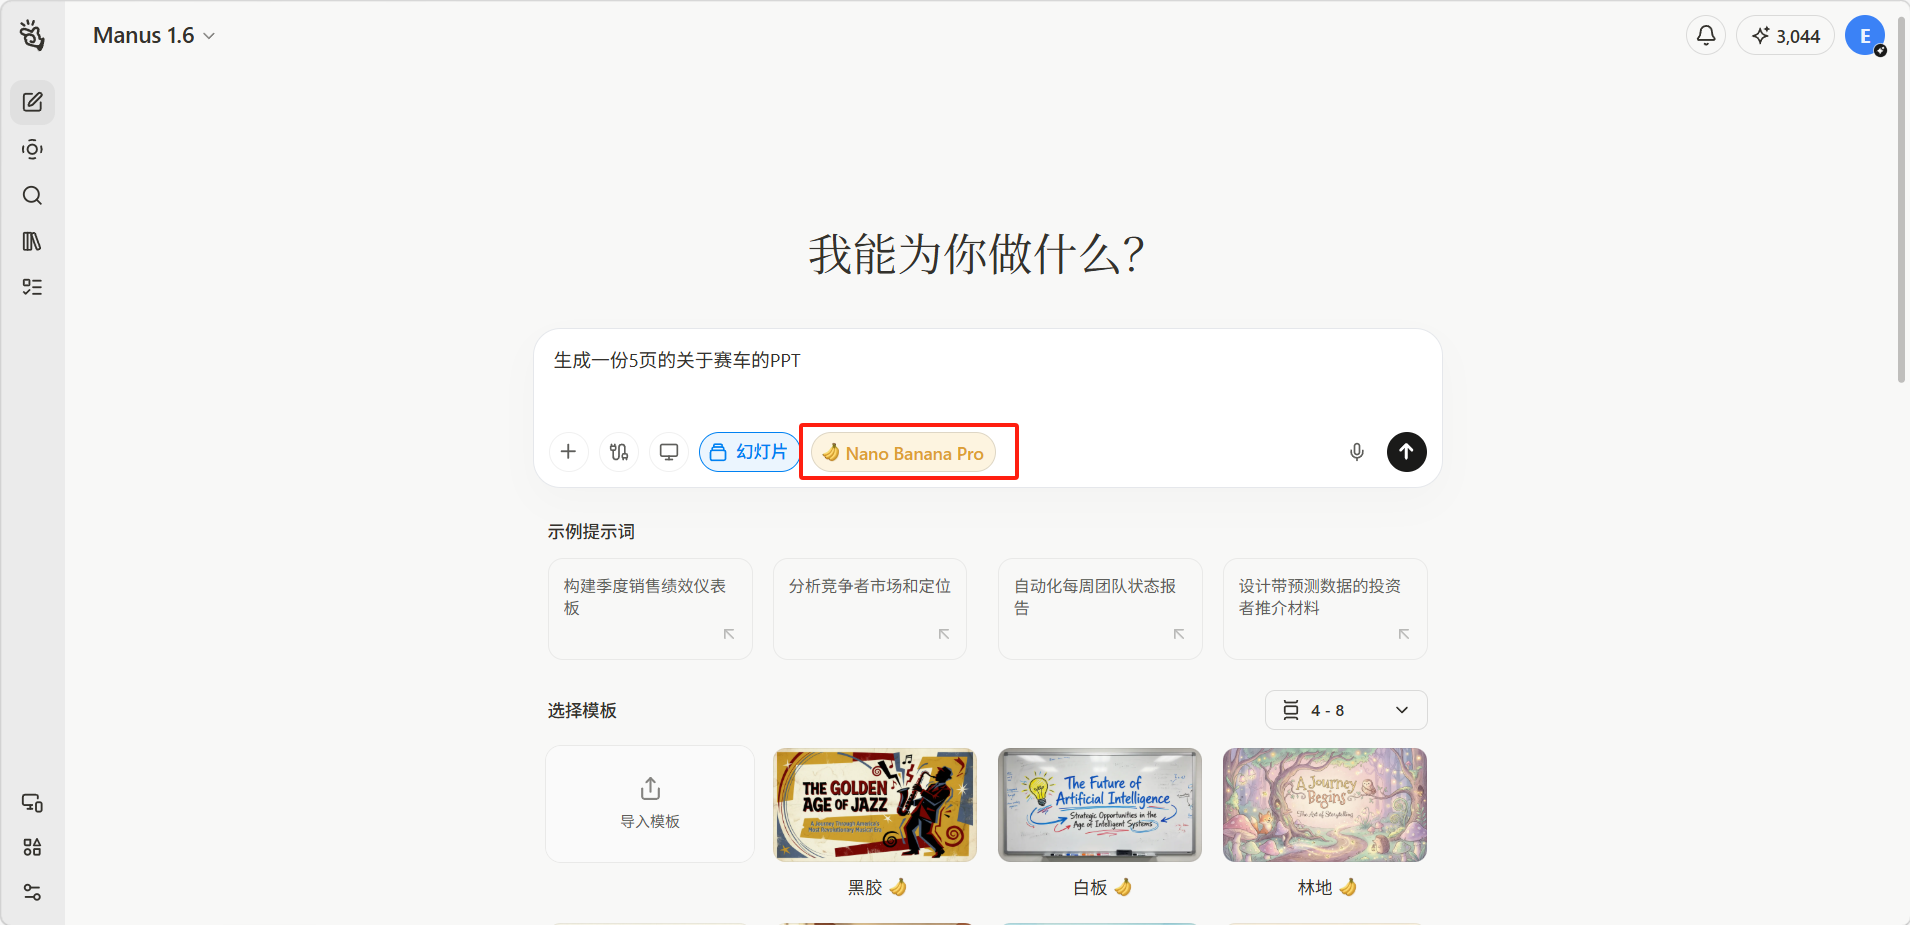Choose the 白板 whiteboard template thumbnail
The width and height of the screenshot is (1910, 925).
point(1100,805)
